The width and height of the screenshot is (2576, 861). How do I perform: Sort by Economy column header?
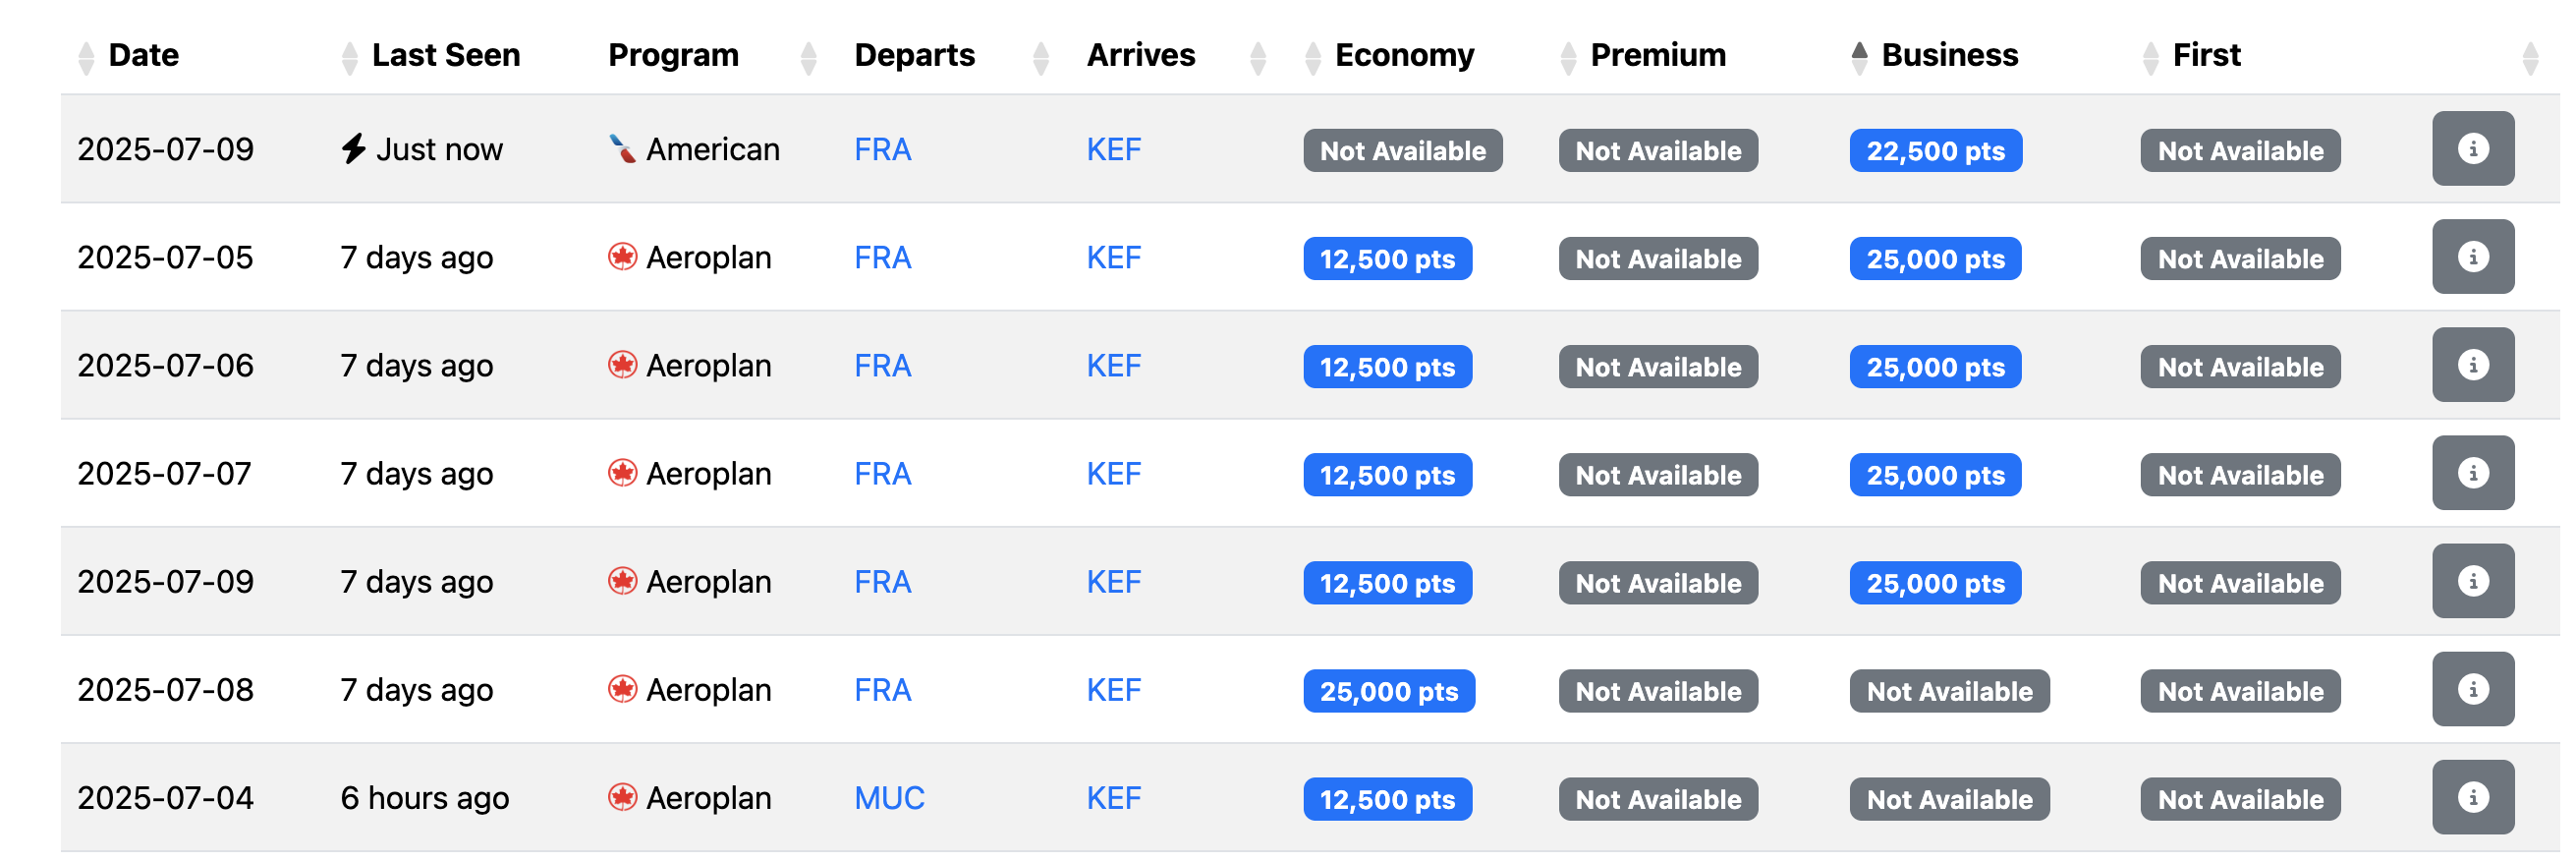click(1403, 55)
